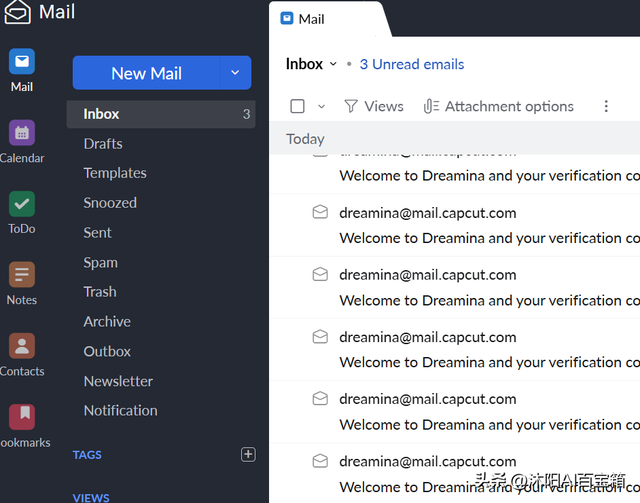The height and width of the screenshot is (503, 640).
Task: Expand the selection options chevron
Action: (x=322, y=107)
